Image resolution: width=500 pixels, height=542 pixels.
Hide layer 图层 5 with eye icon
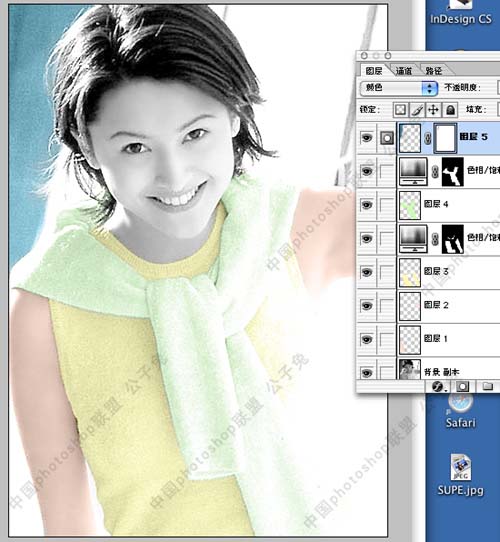point(367,138)
